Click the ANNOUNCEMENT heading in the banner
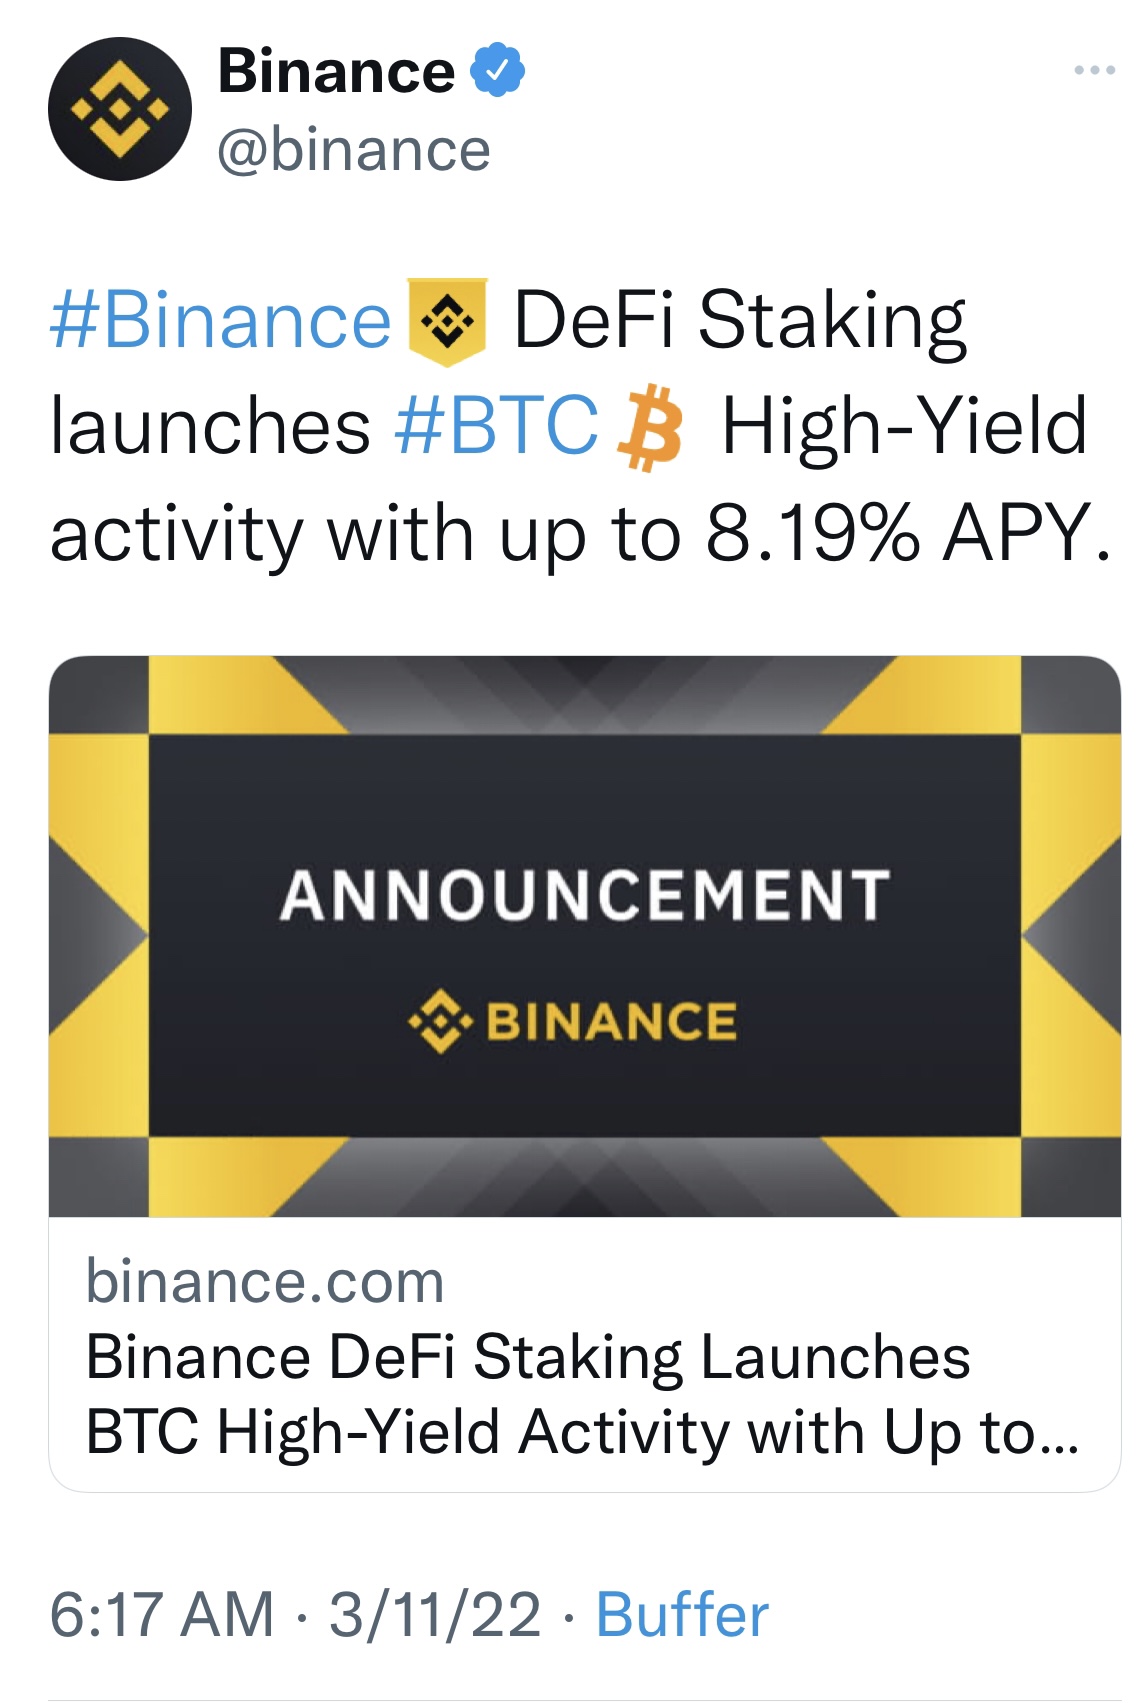Viewport: 1142px width, 1703px height. pyautogui.click(x=584, y=894)
